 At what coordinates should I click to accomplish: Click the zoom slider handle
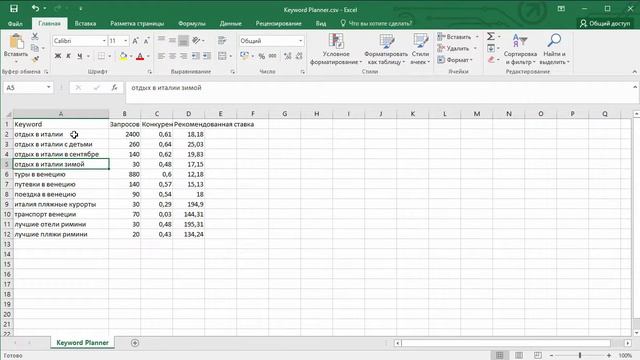coord(580,356)
